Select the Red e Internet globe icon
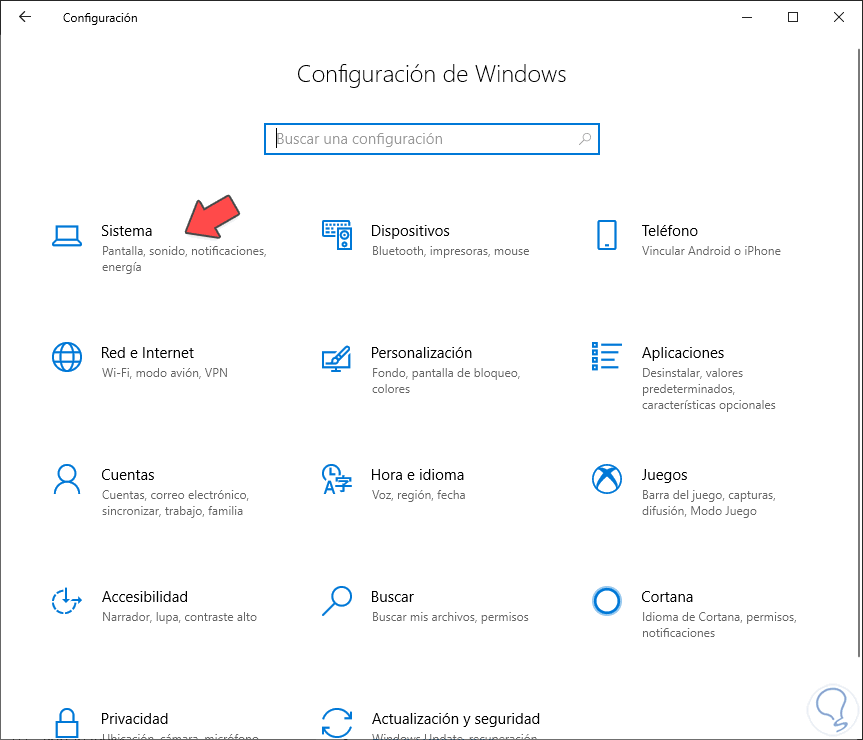 (66, 356)
